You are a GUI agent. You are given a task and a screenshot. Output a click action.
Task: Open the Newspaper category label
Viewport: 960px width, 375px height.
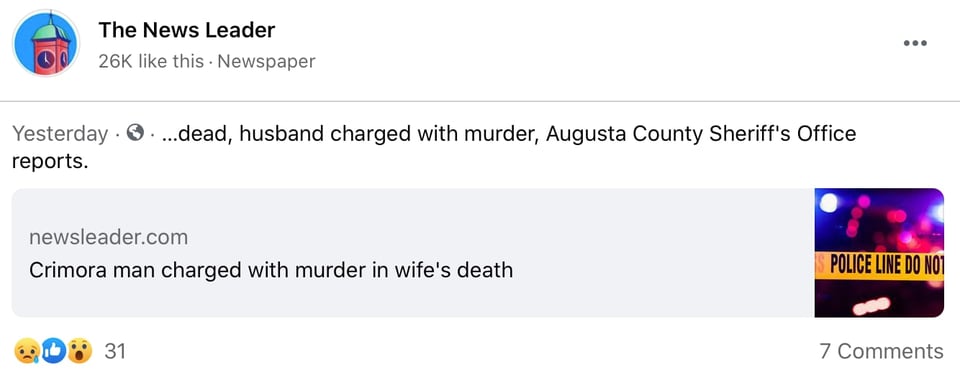pos(266,61)
